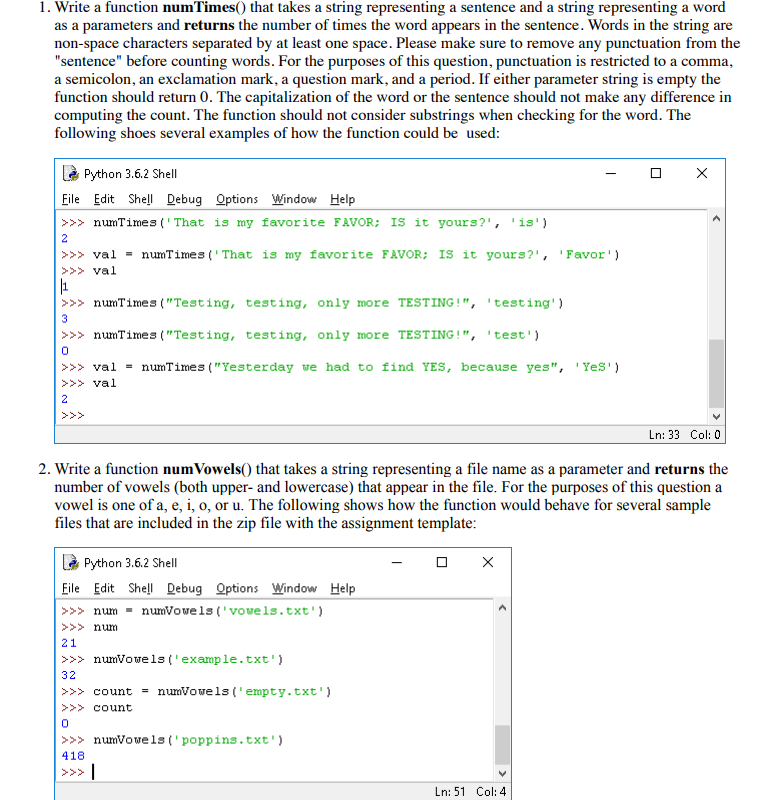
Task: Click first shell title 'Python 3.6.2 Shell'
Action: 130,174
